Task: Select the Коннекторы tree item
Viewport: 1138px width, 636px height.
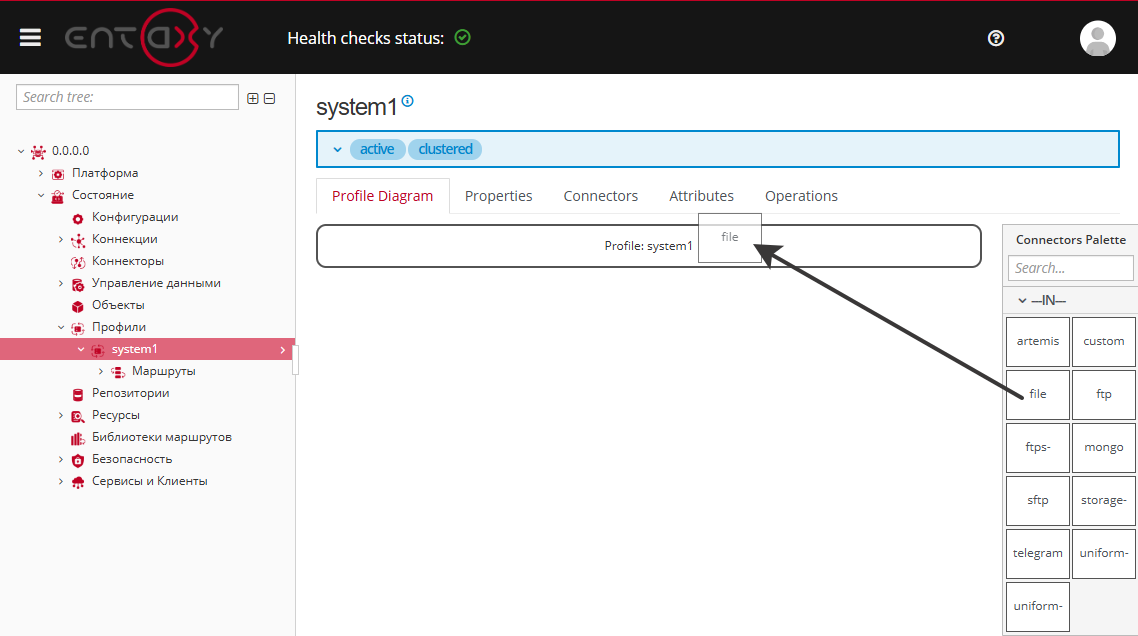Action: [x=127, y=261]
